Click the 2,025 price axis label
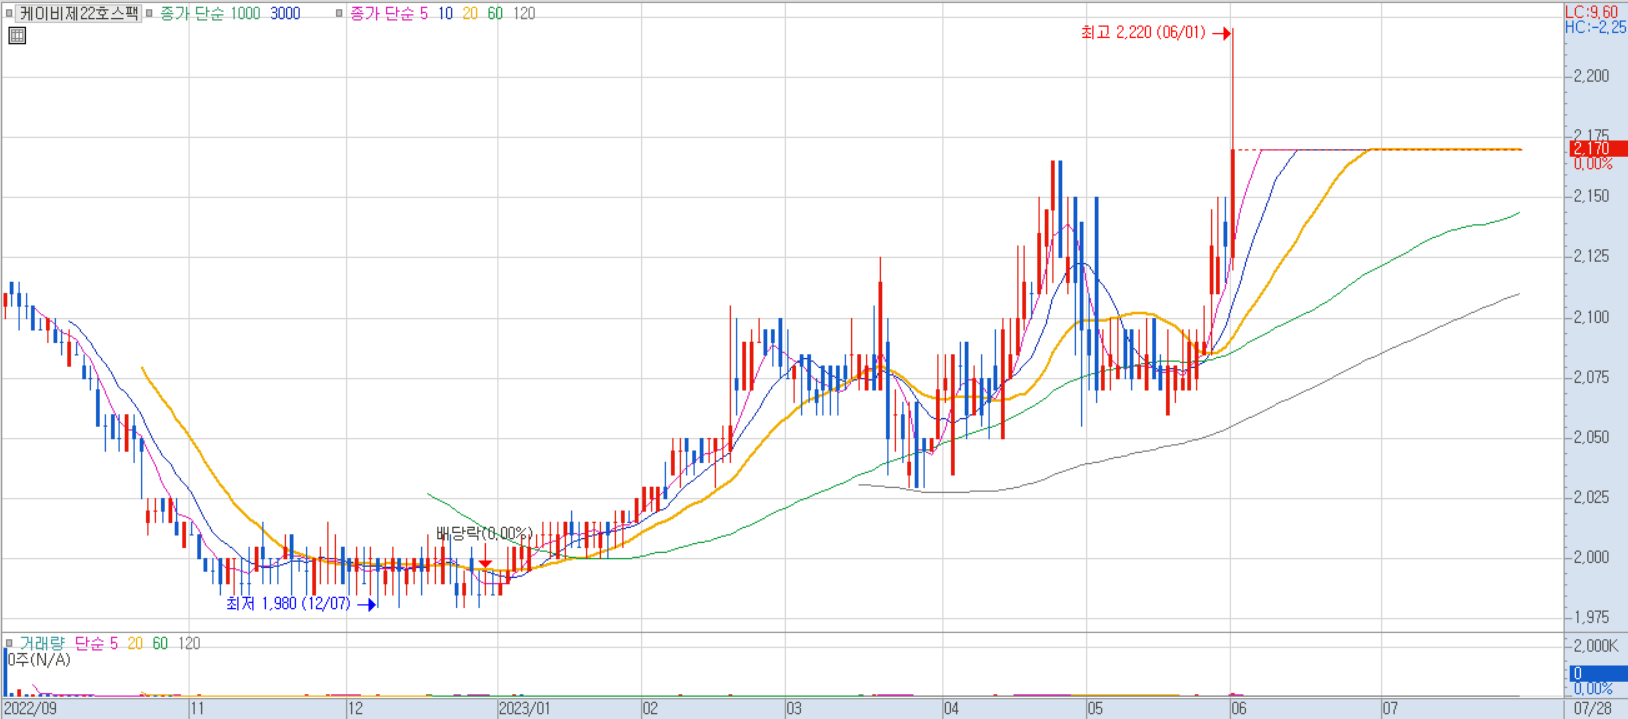Image resolution: width=1628 pixels, height=719 pixels. coord(1591,497)
